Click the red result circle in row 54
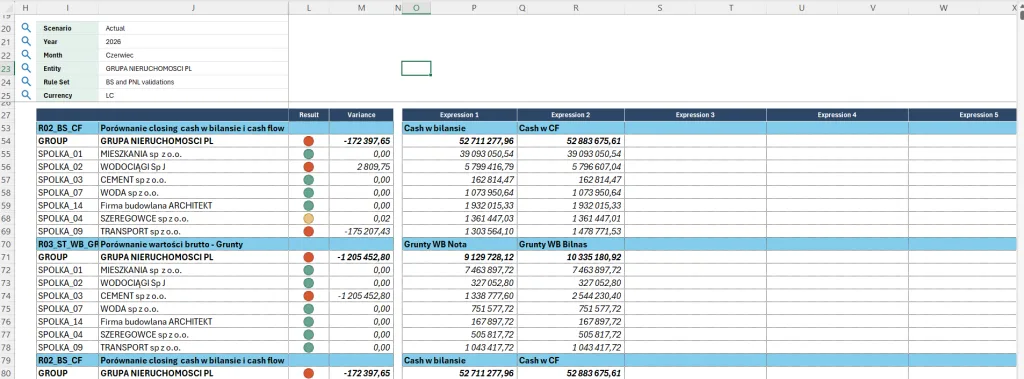Screen dimensions: 1024x379 tap(308, 140)
